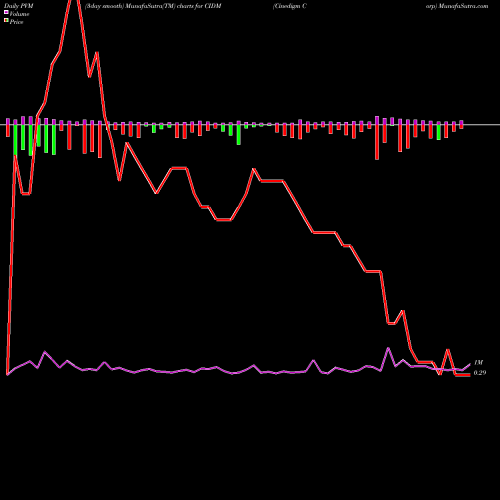Click the Volume legend color swatch

[6, 13]
